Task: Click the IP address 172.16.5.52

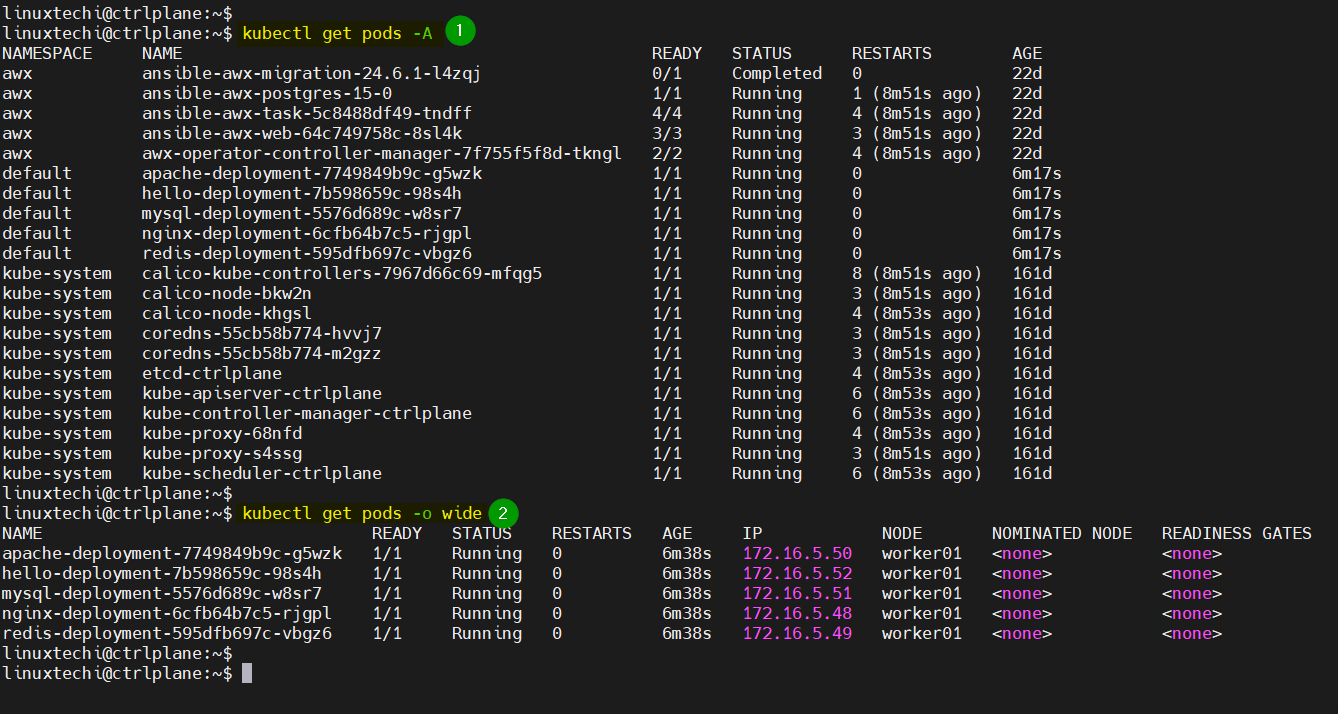Action: [797, 574]
